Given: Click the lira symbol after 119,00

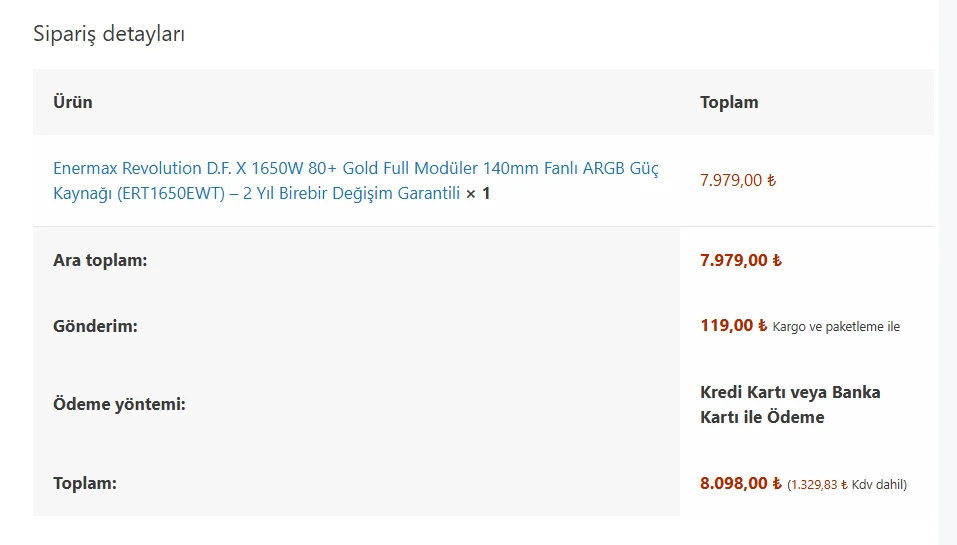Looking at the screenshot, I should point(762,325).
